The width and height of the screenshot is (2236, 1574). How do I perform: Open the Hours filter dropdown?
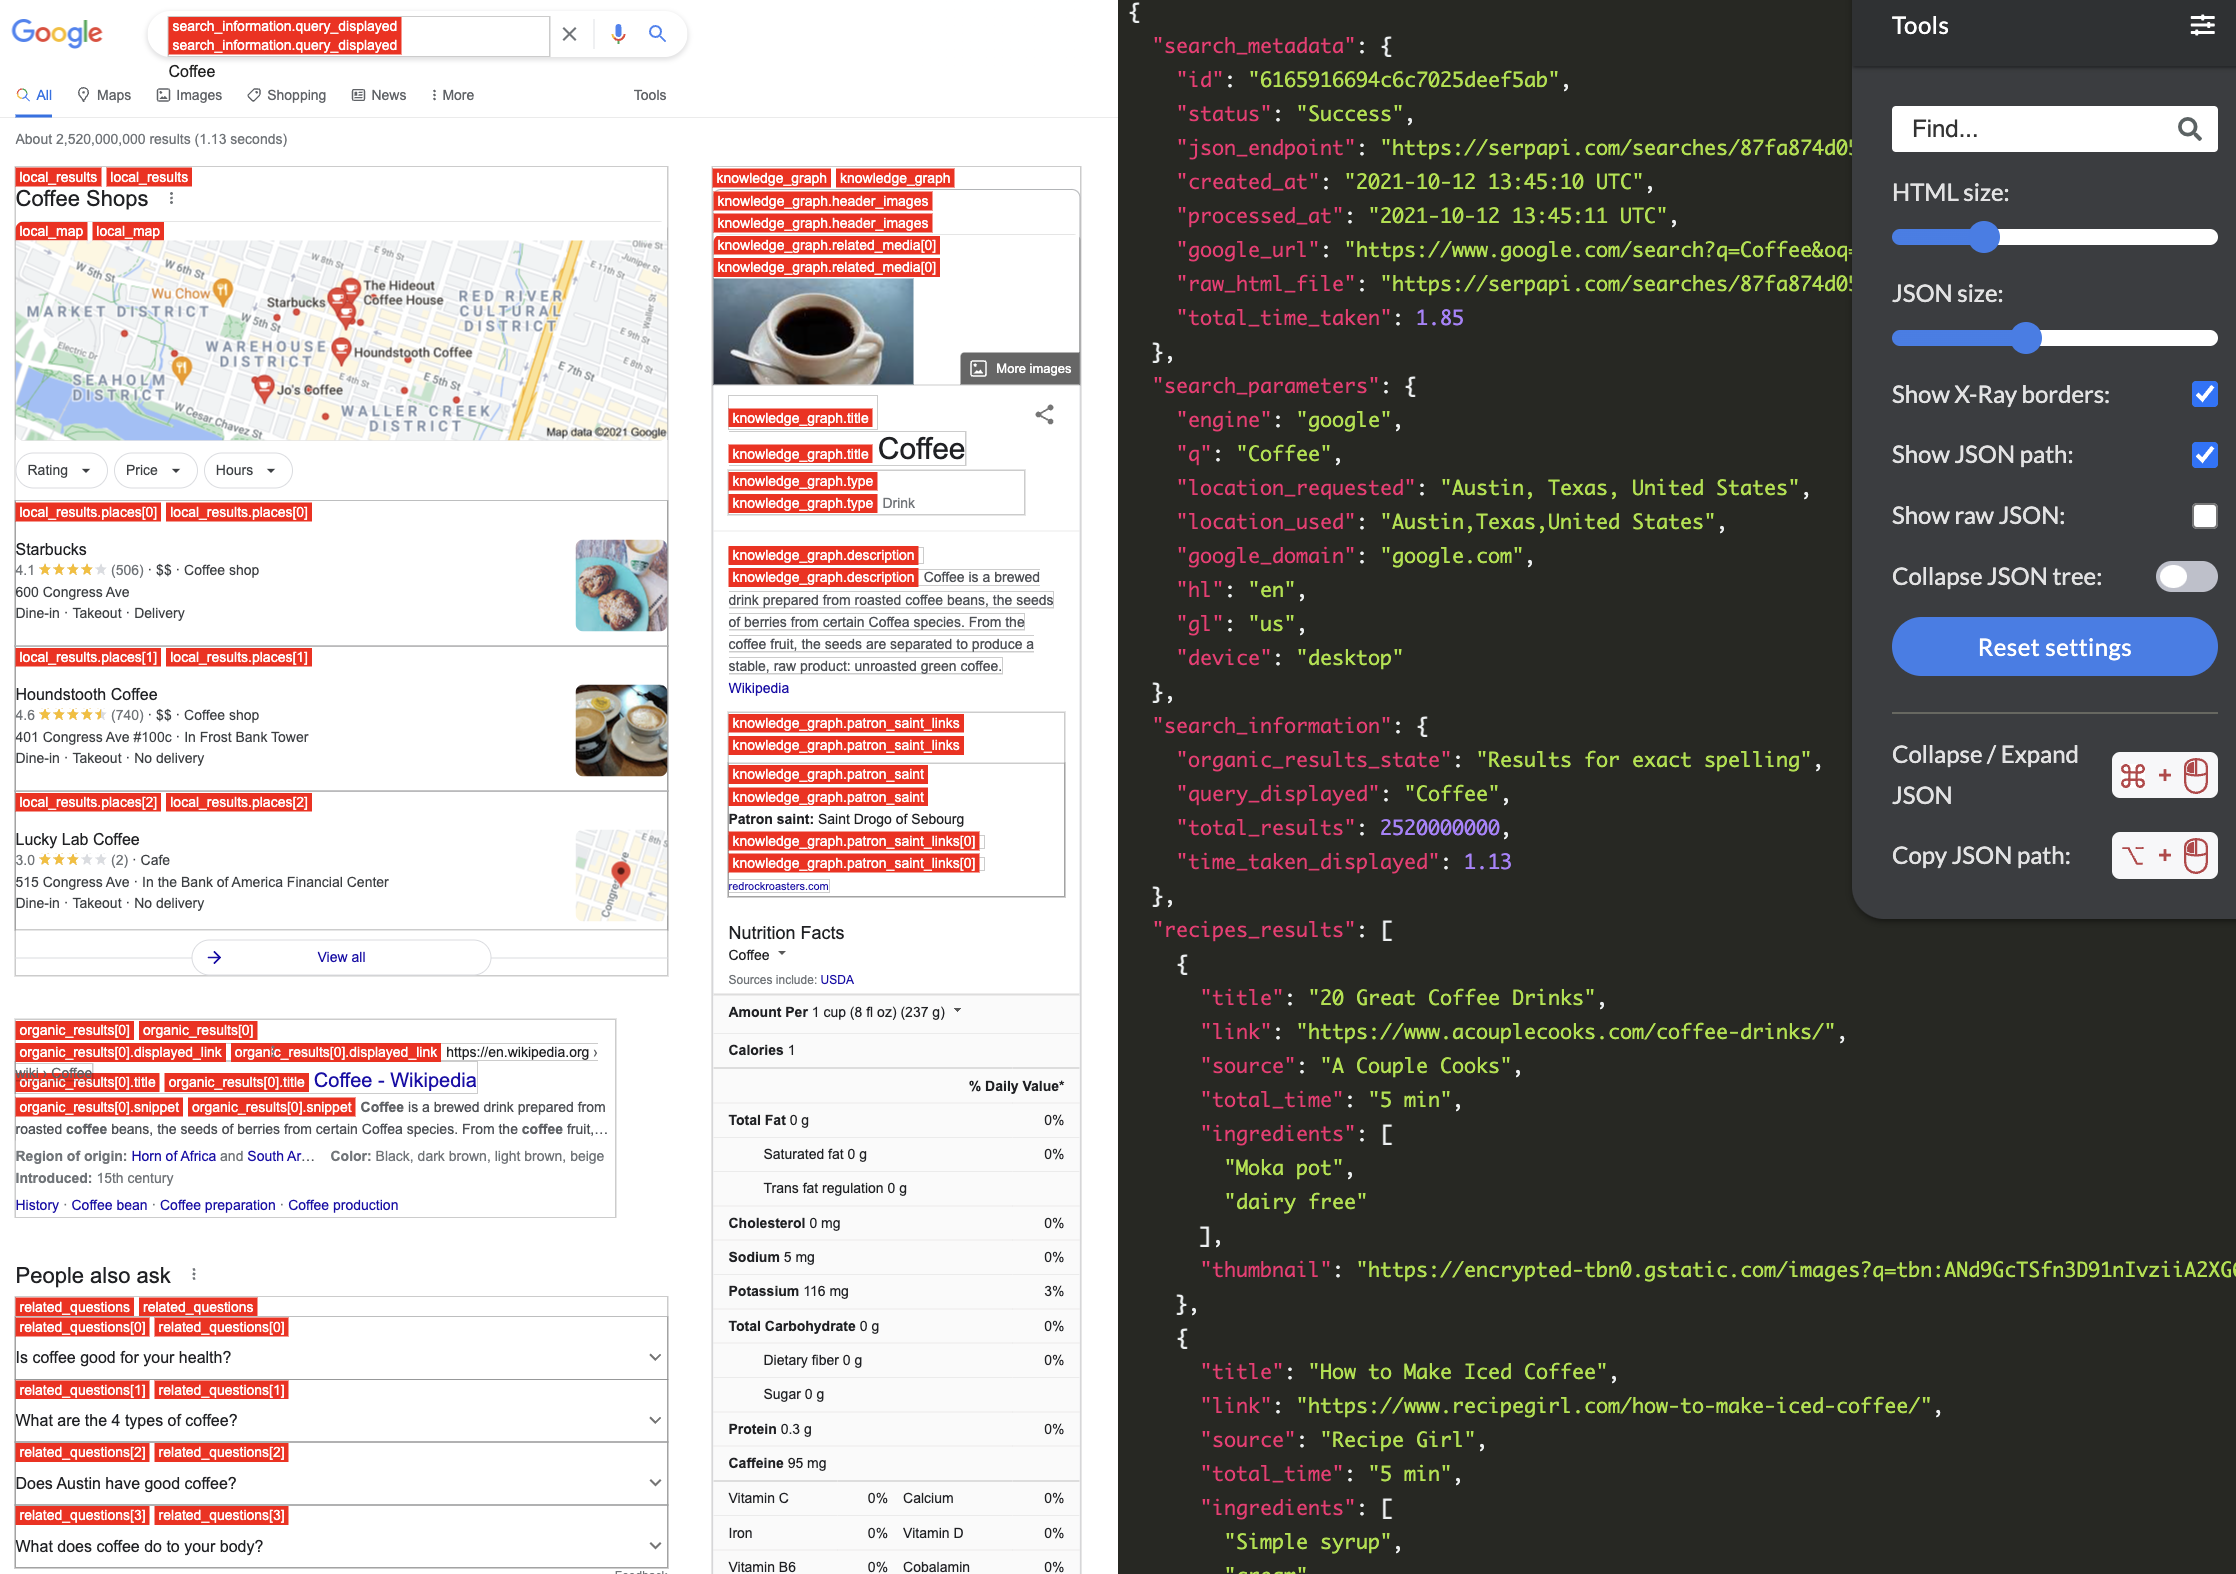(x=246, y=470)
